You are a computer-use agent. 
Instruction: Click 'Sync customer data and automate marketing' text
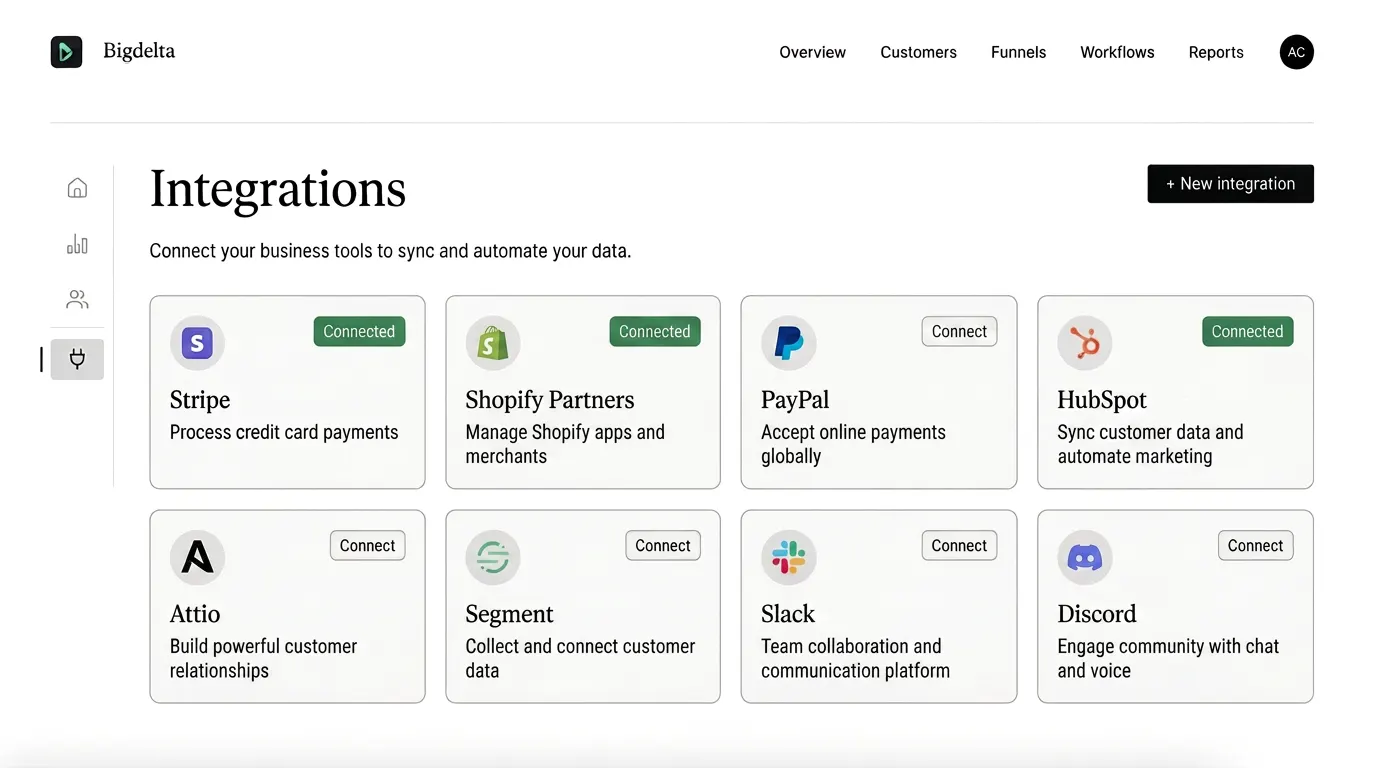(1150, 444)
